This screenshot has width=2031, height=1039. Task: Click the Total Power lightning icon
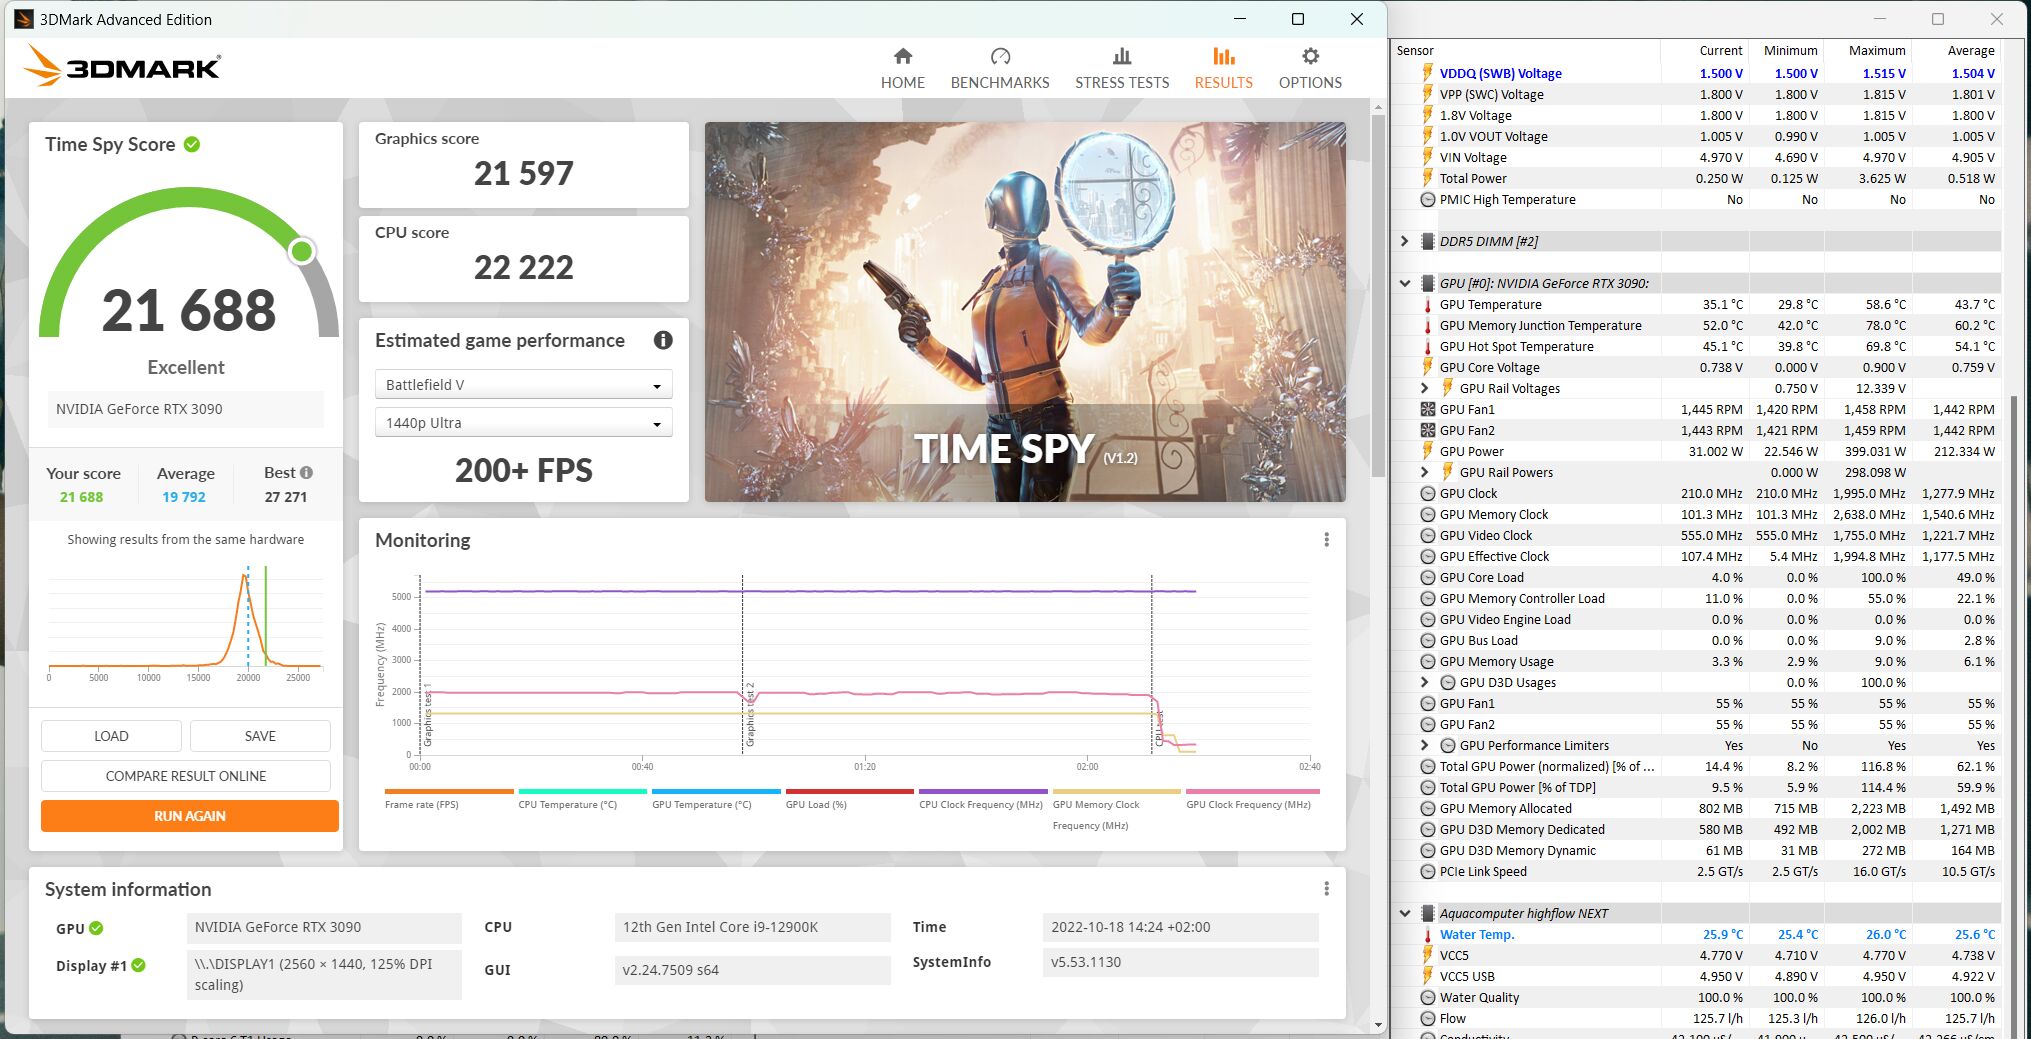pyautogui.click(x=1428, y=178)
